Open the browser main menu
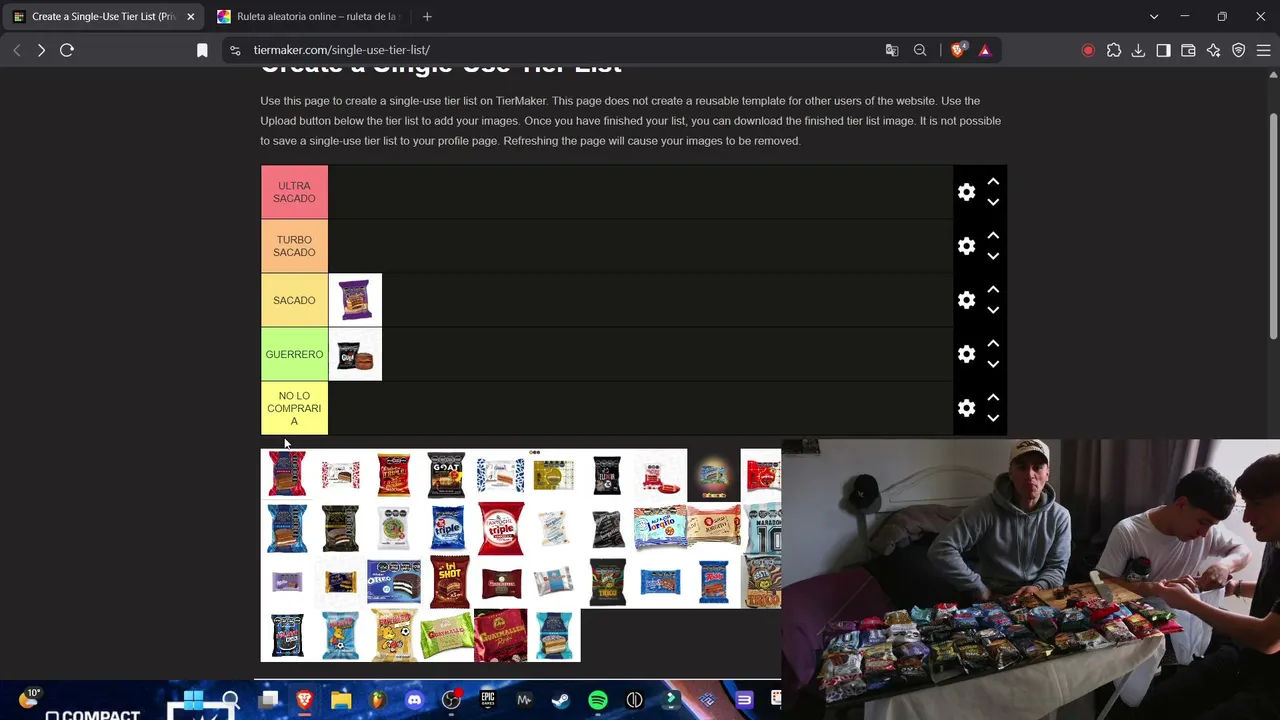Screen dimensions: 1280x720 point(1263,50)
